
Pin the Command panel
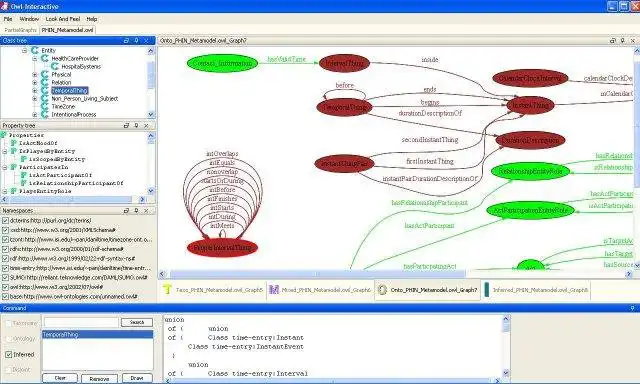coord(632,308)
